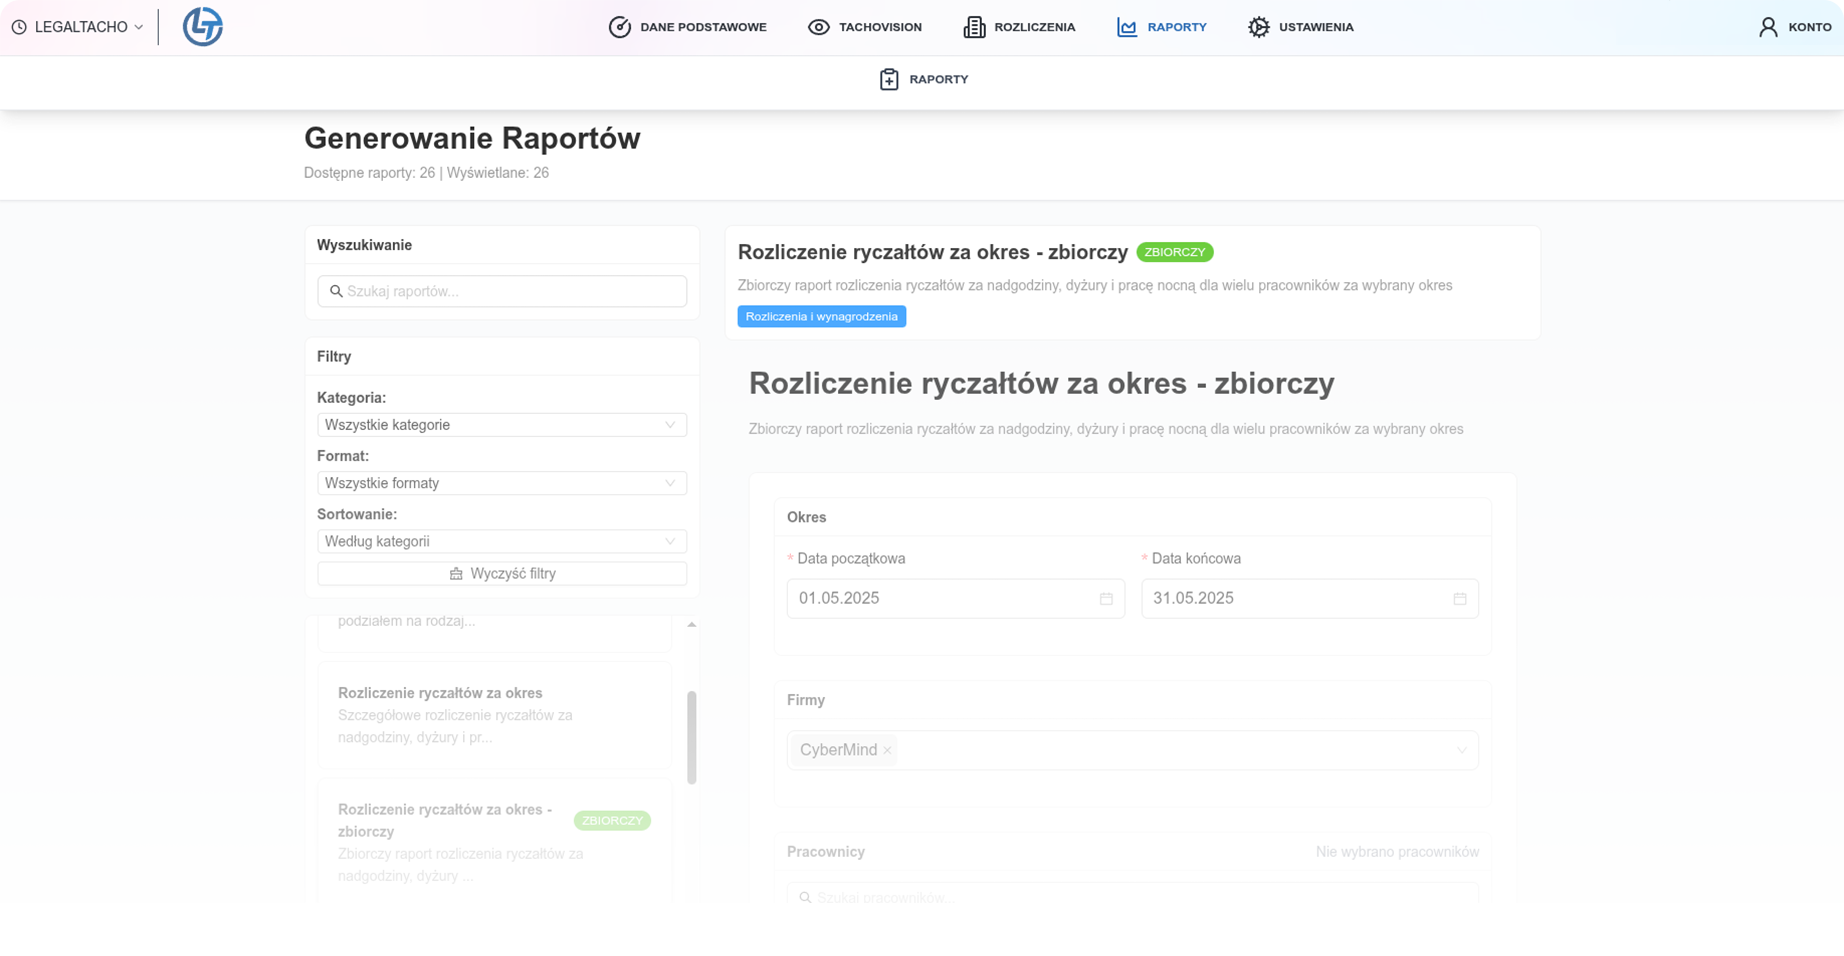Select the Raporty submenu tab

tap(924, 79)
